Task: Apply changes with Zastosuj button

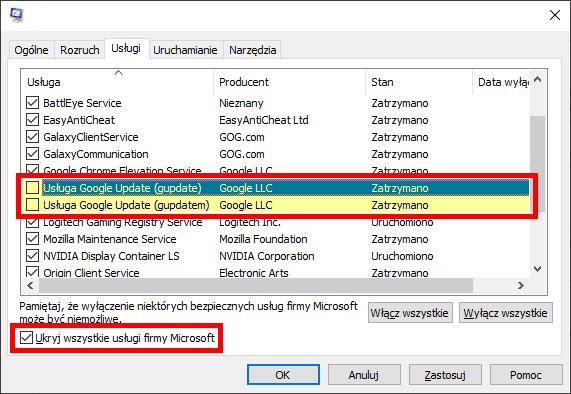Action: (x=445, y=375)
